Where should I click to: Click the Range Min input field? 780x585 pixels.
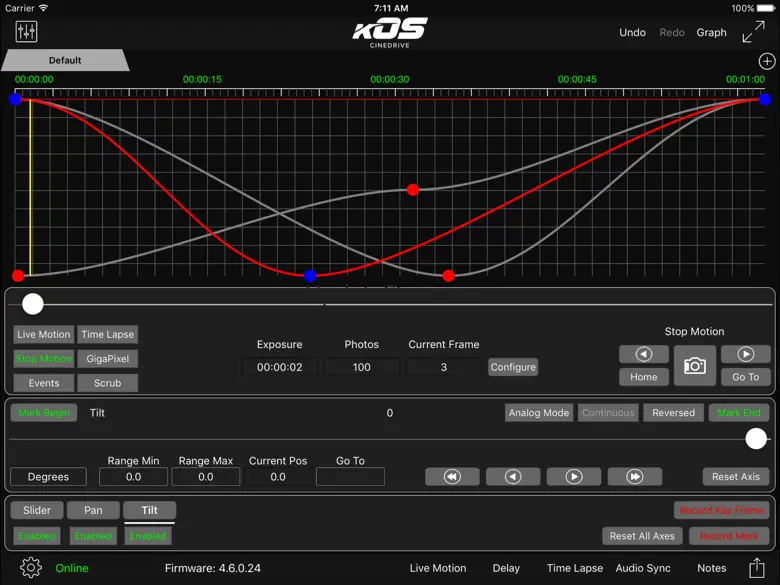(x=134, y=477)
